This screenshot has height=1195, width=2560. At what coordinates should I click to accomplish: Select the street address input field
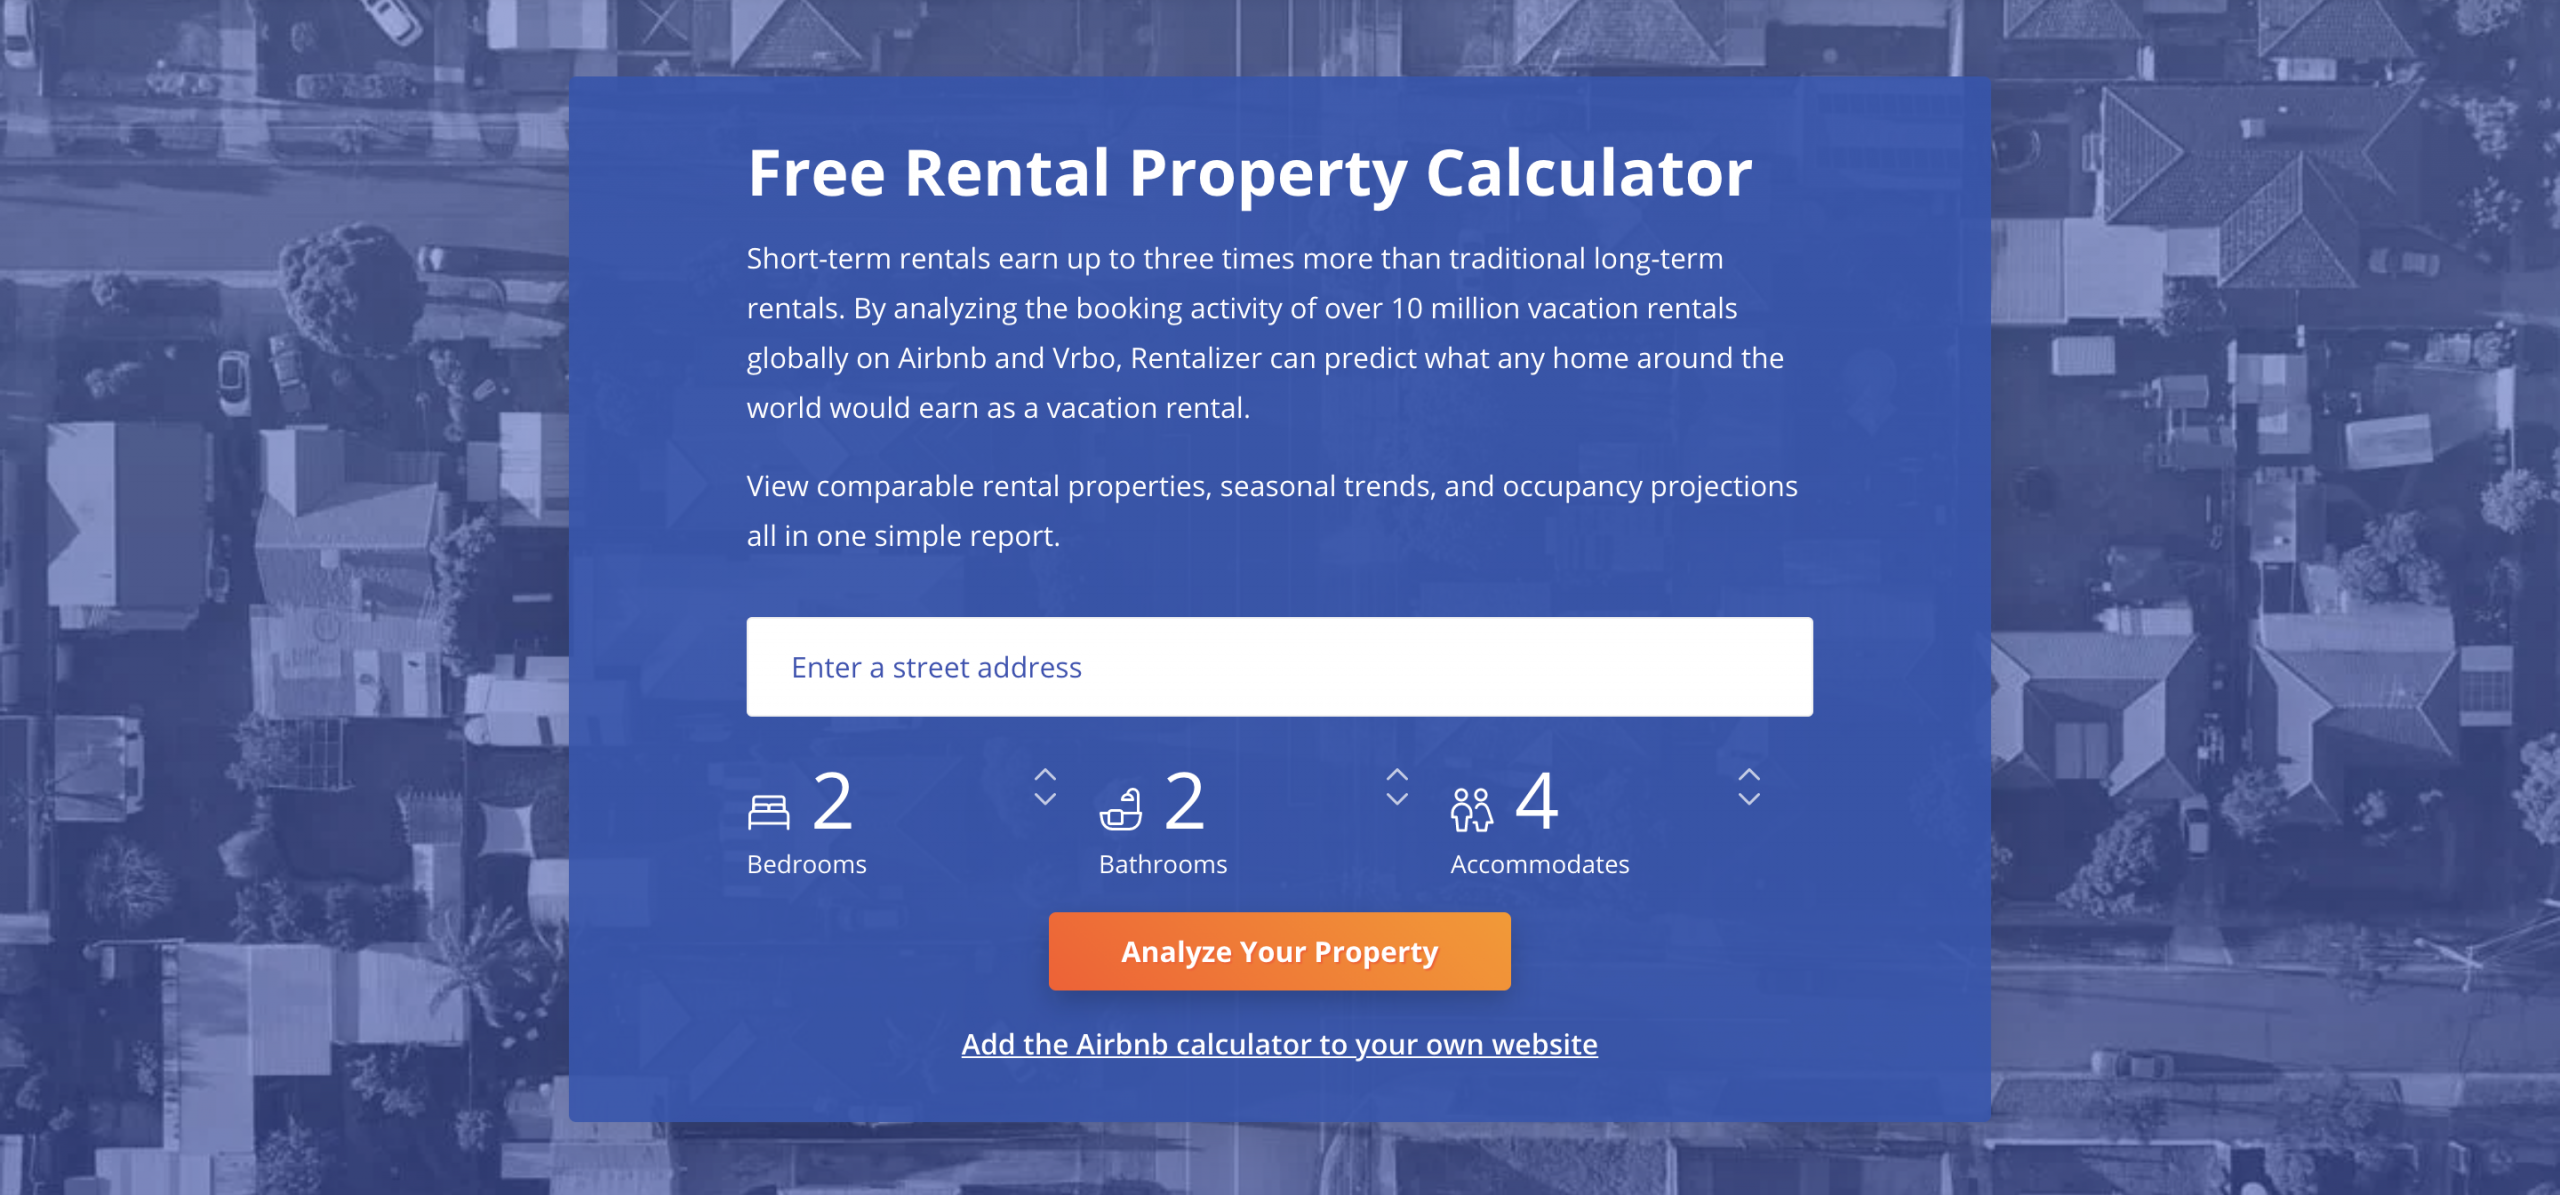(1280, 668)
